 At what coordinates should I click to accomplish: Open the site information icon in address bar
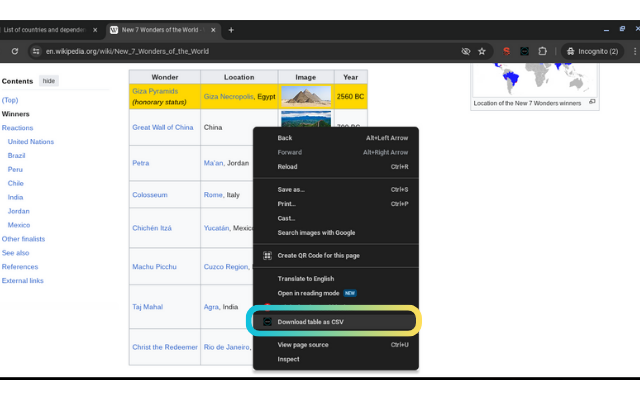click(36, 51)
